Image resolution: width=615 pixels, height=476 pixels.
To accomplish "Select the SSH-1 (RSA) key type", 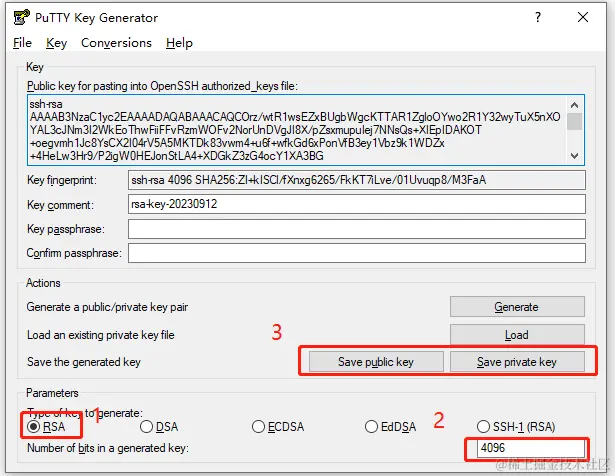I will (x=516, y=427).
